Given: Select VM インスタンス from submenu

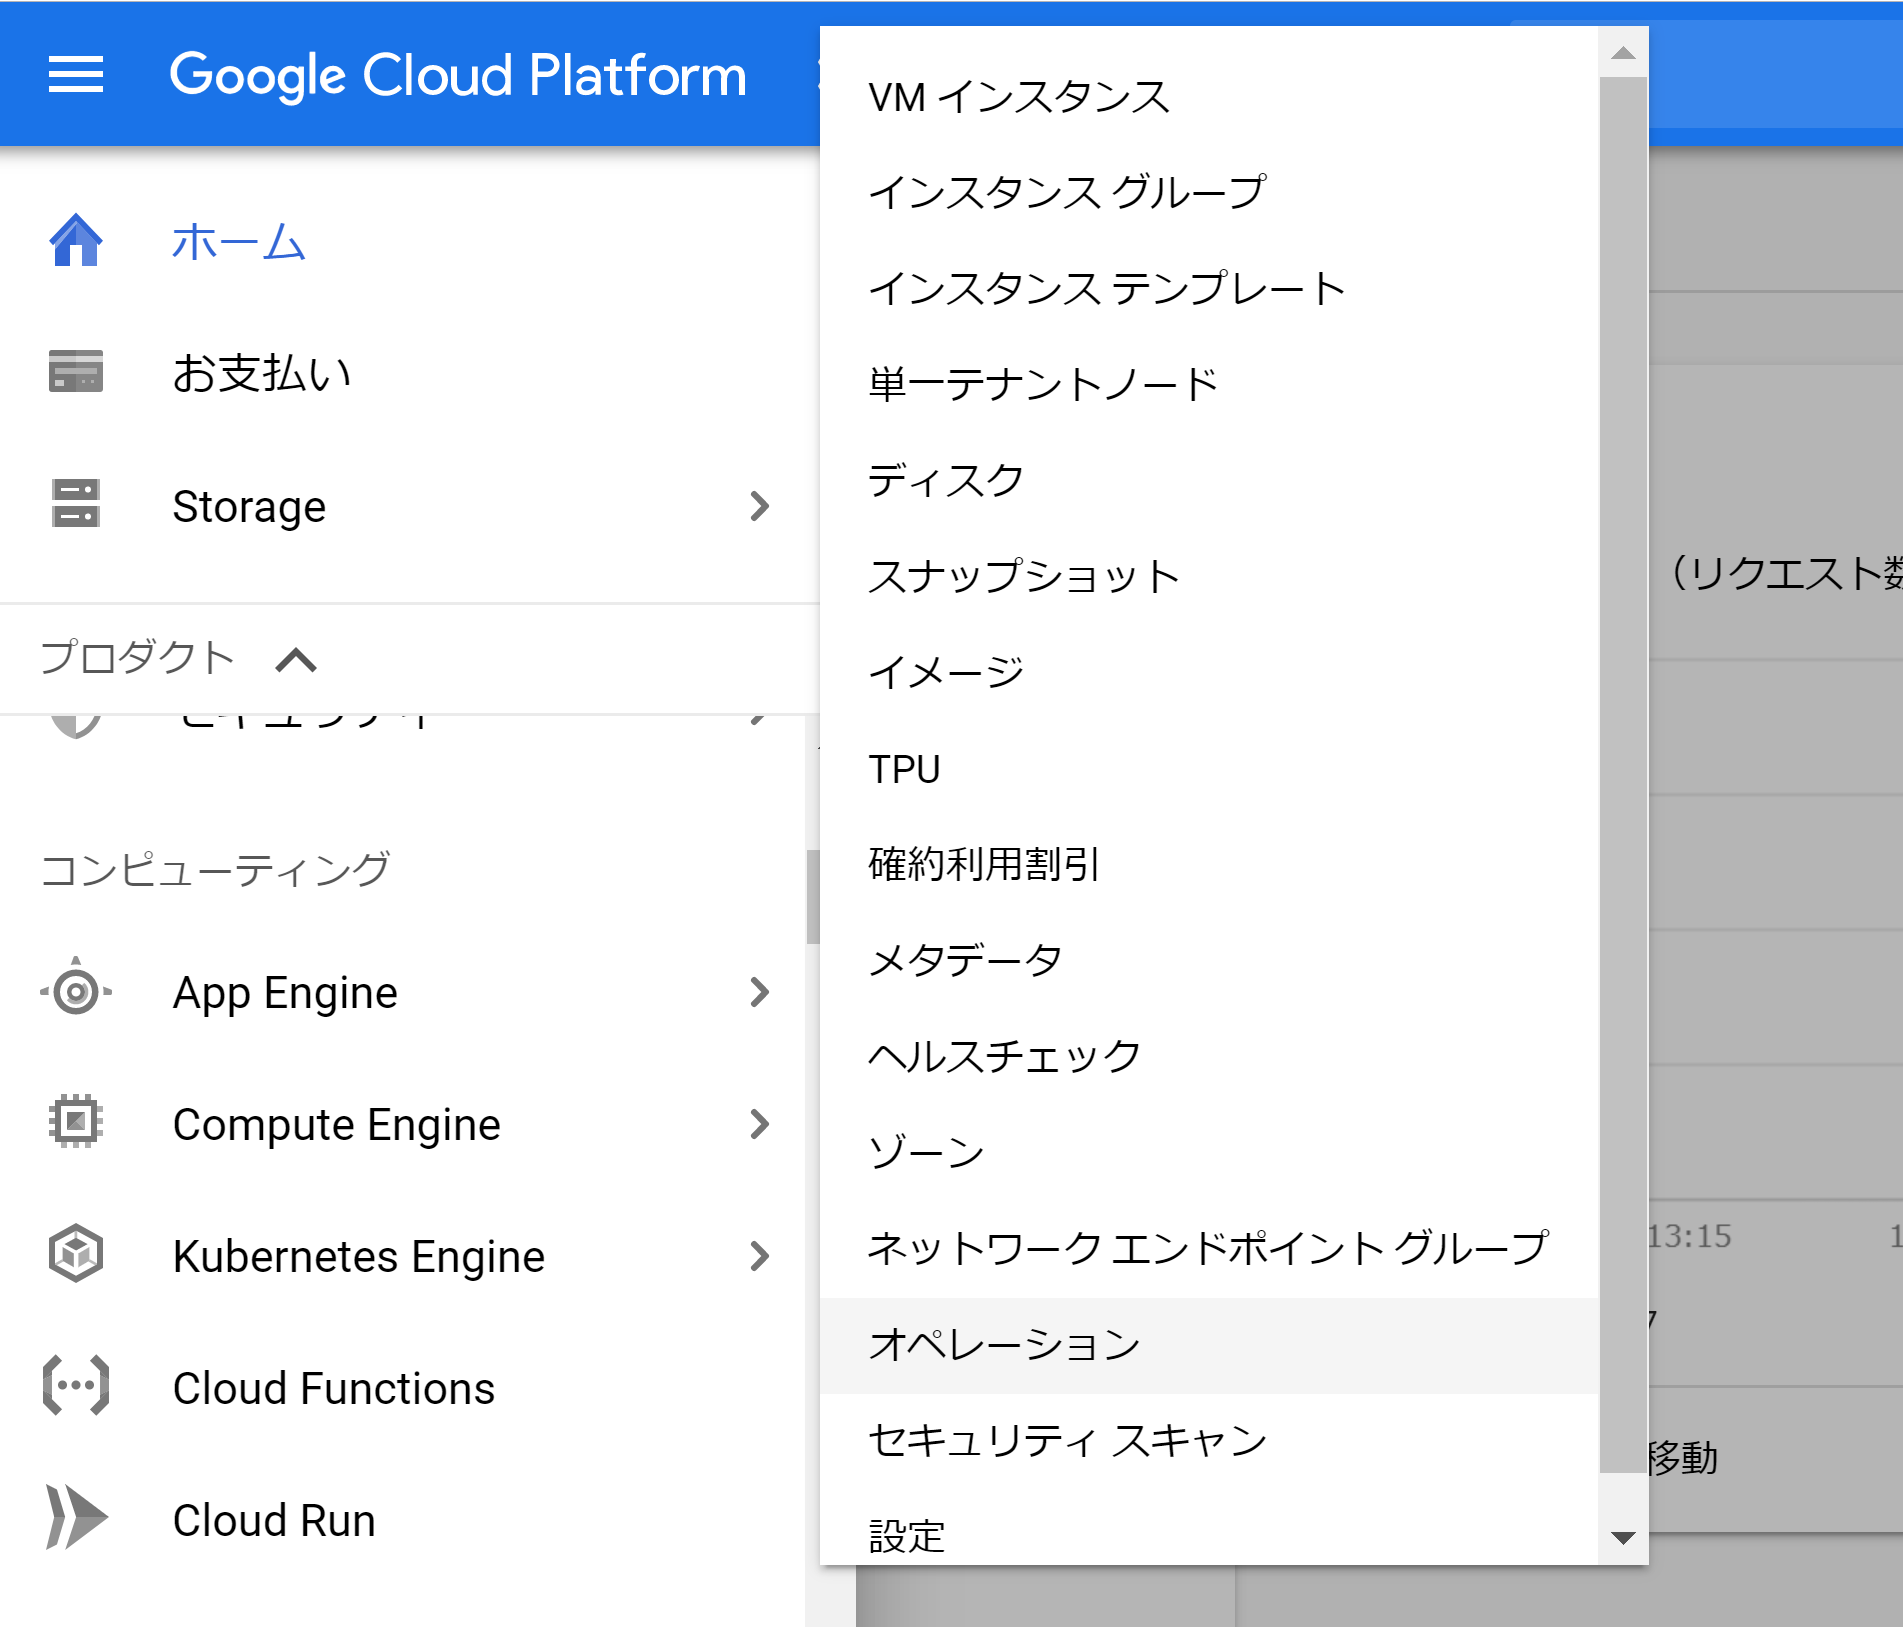Looking at the screenshot, I should [x=1209, y=97].
